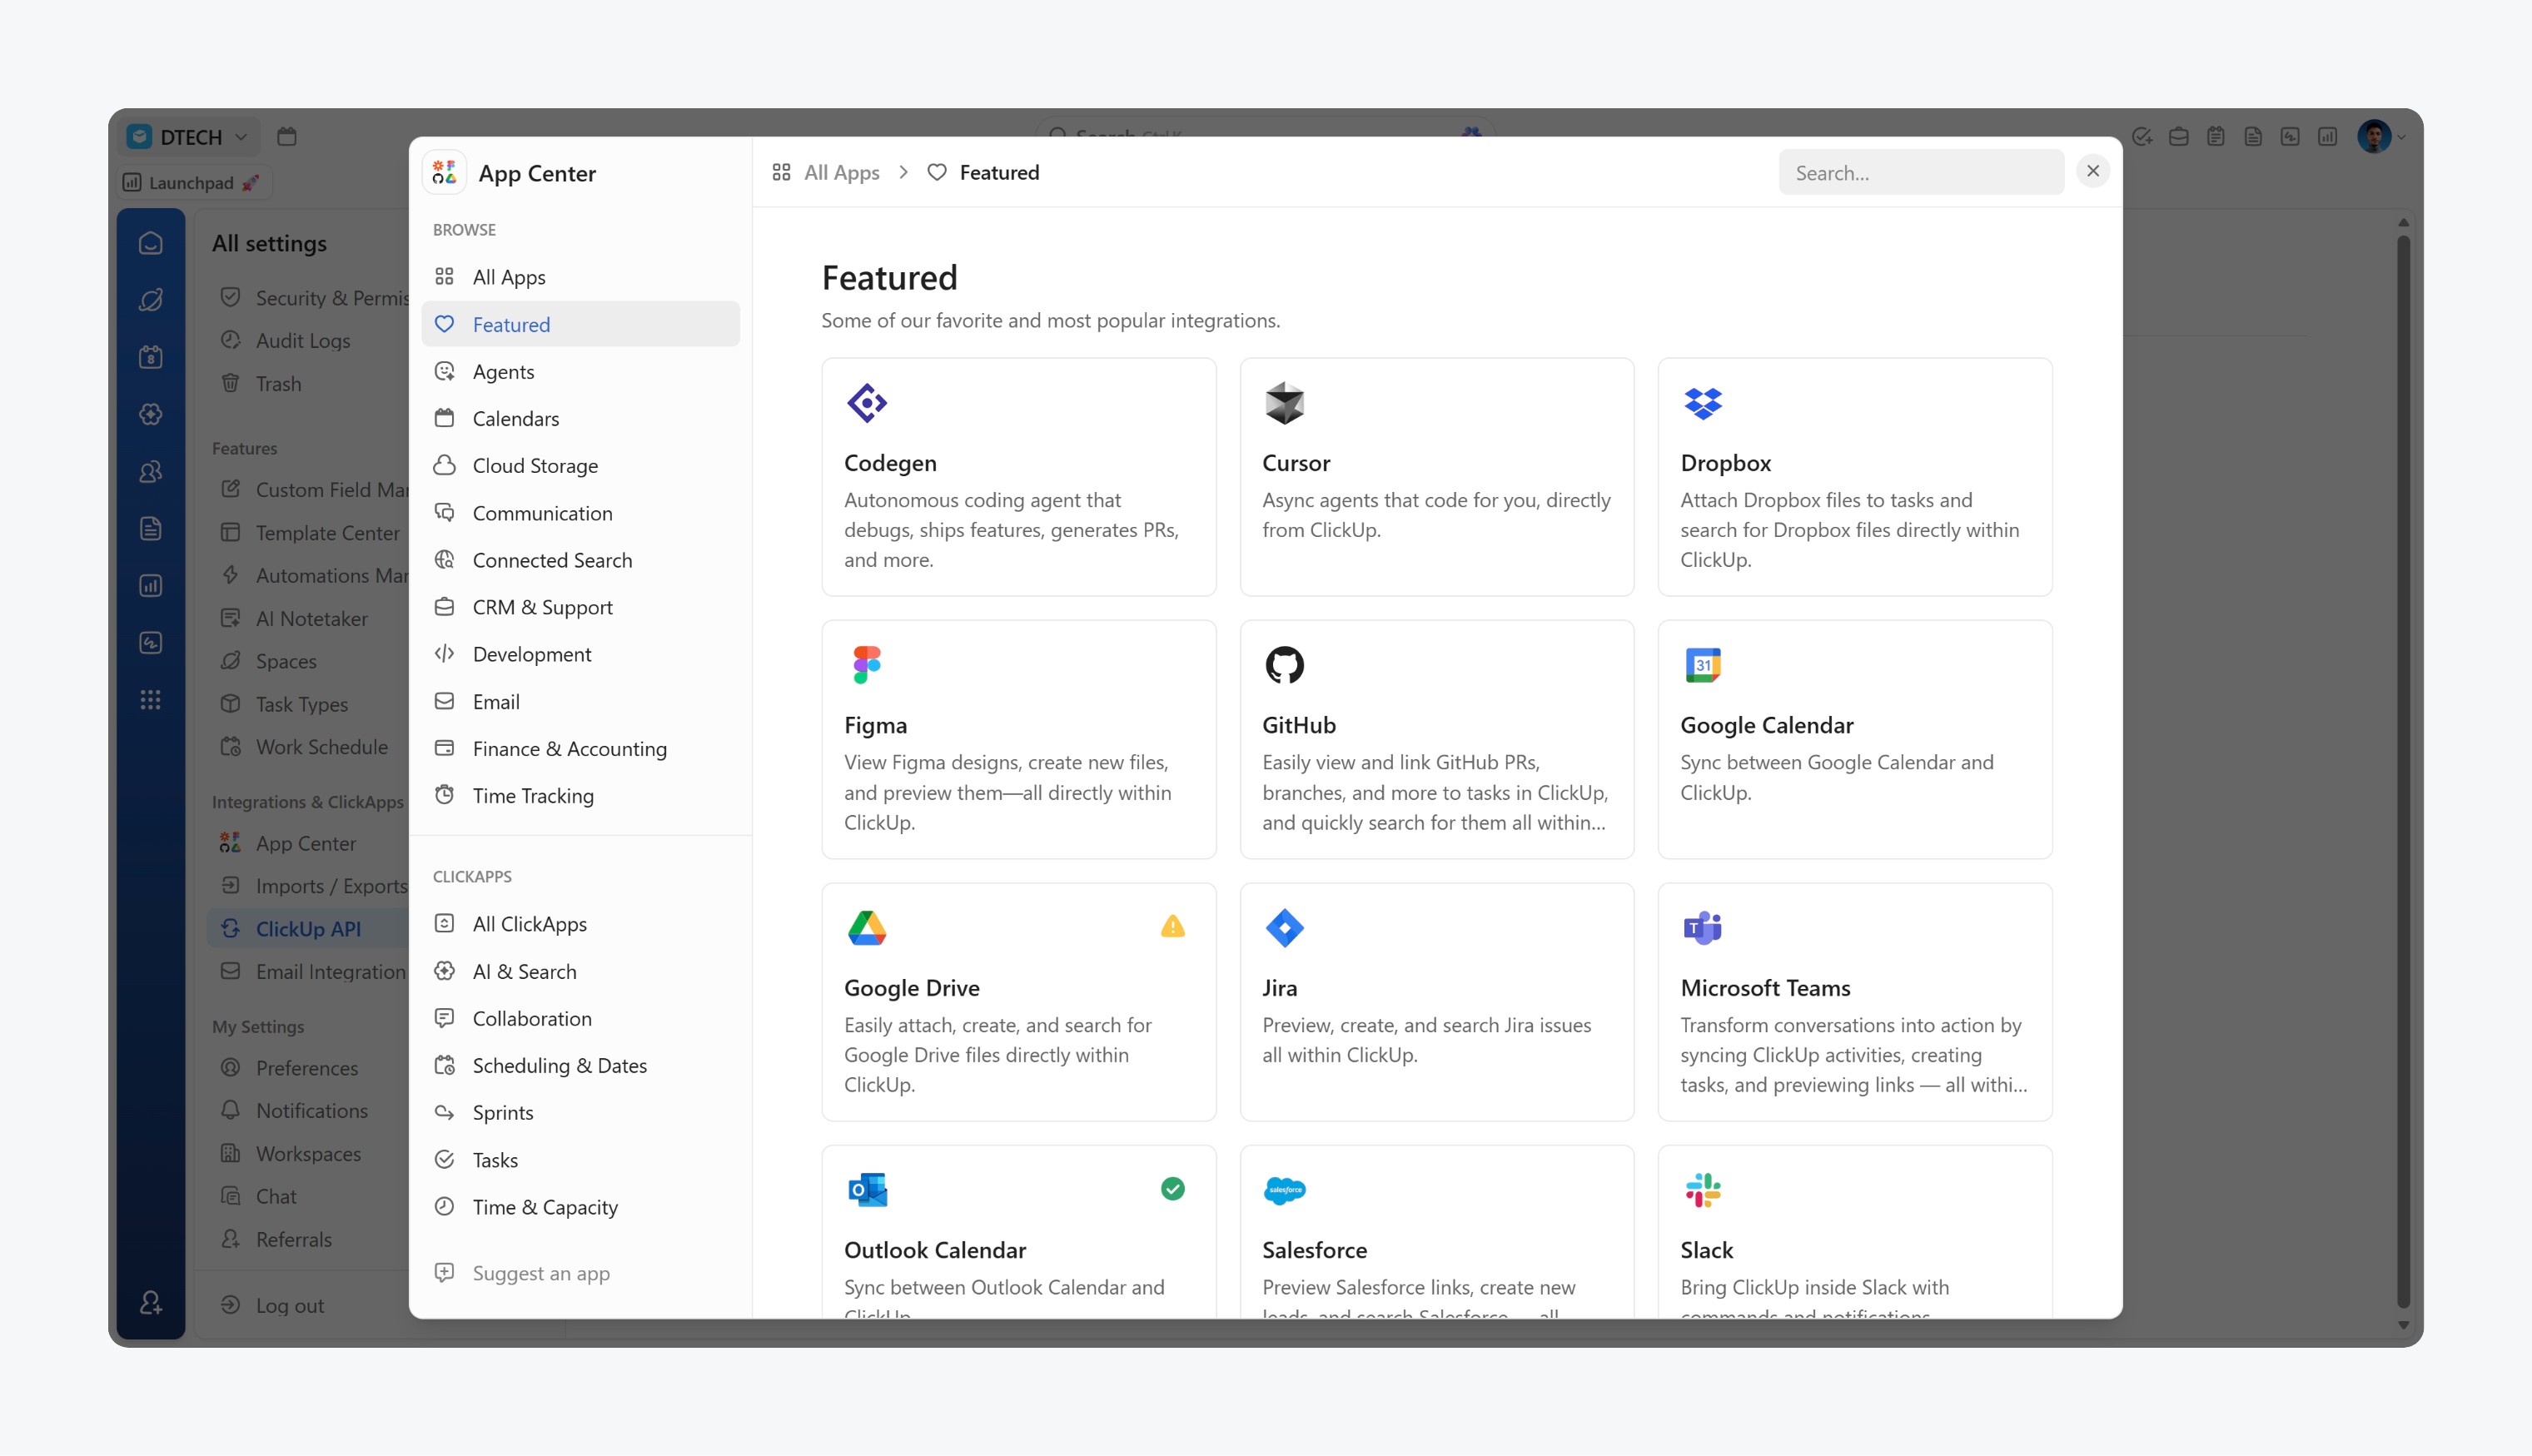The width and height of the screenshot is (2532, 1456).
Task: Click the Slack logo icon
Action: pyautogui.click(x=1702, y=1190)
